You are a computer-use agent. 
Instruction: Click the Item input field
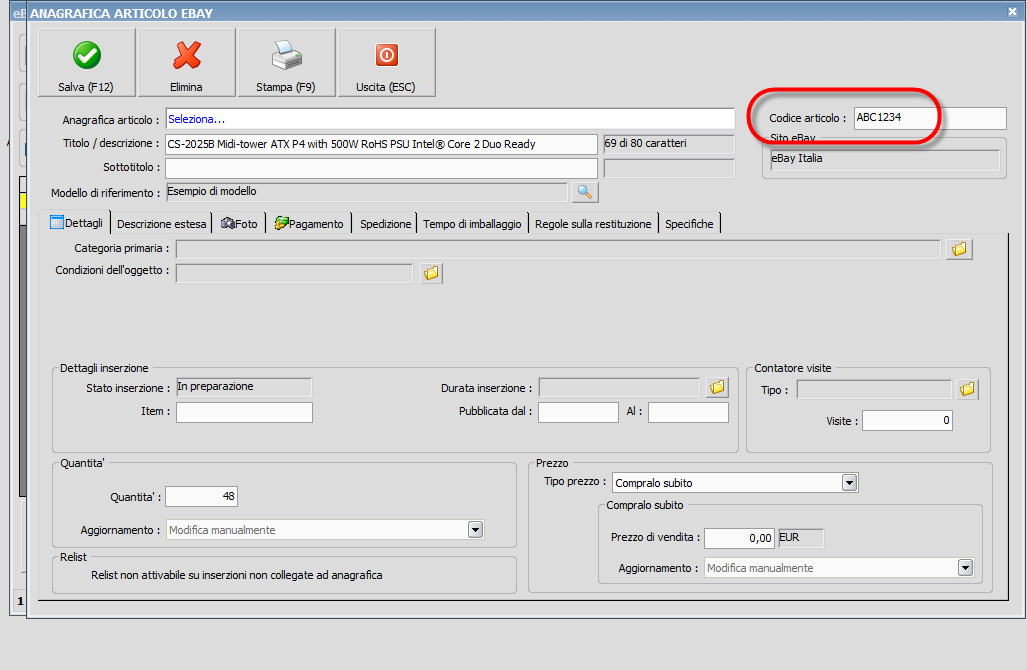point(244,412)
